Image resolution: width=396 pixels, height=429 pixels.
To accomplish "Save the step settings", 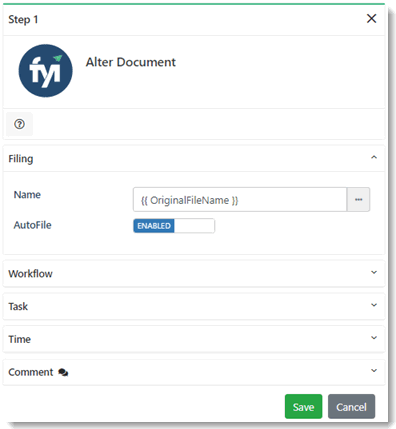I will coord(303,407).
